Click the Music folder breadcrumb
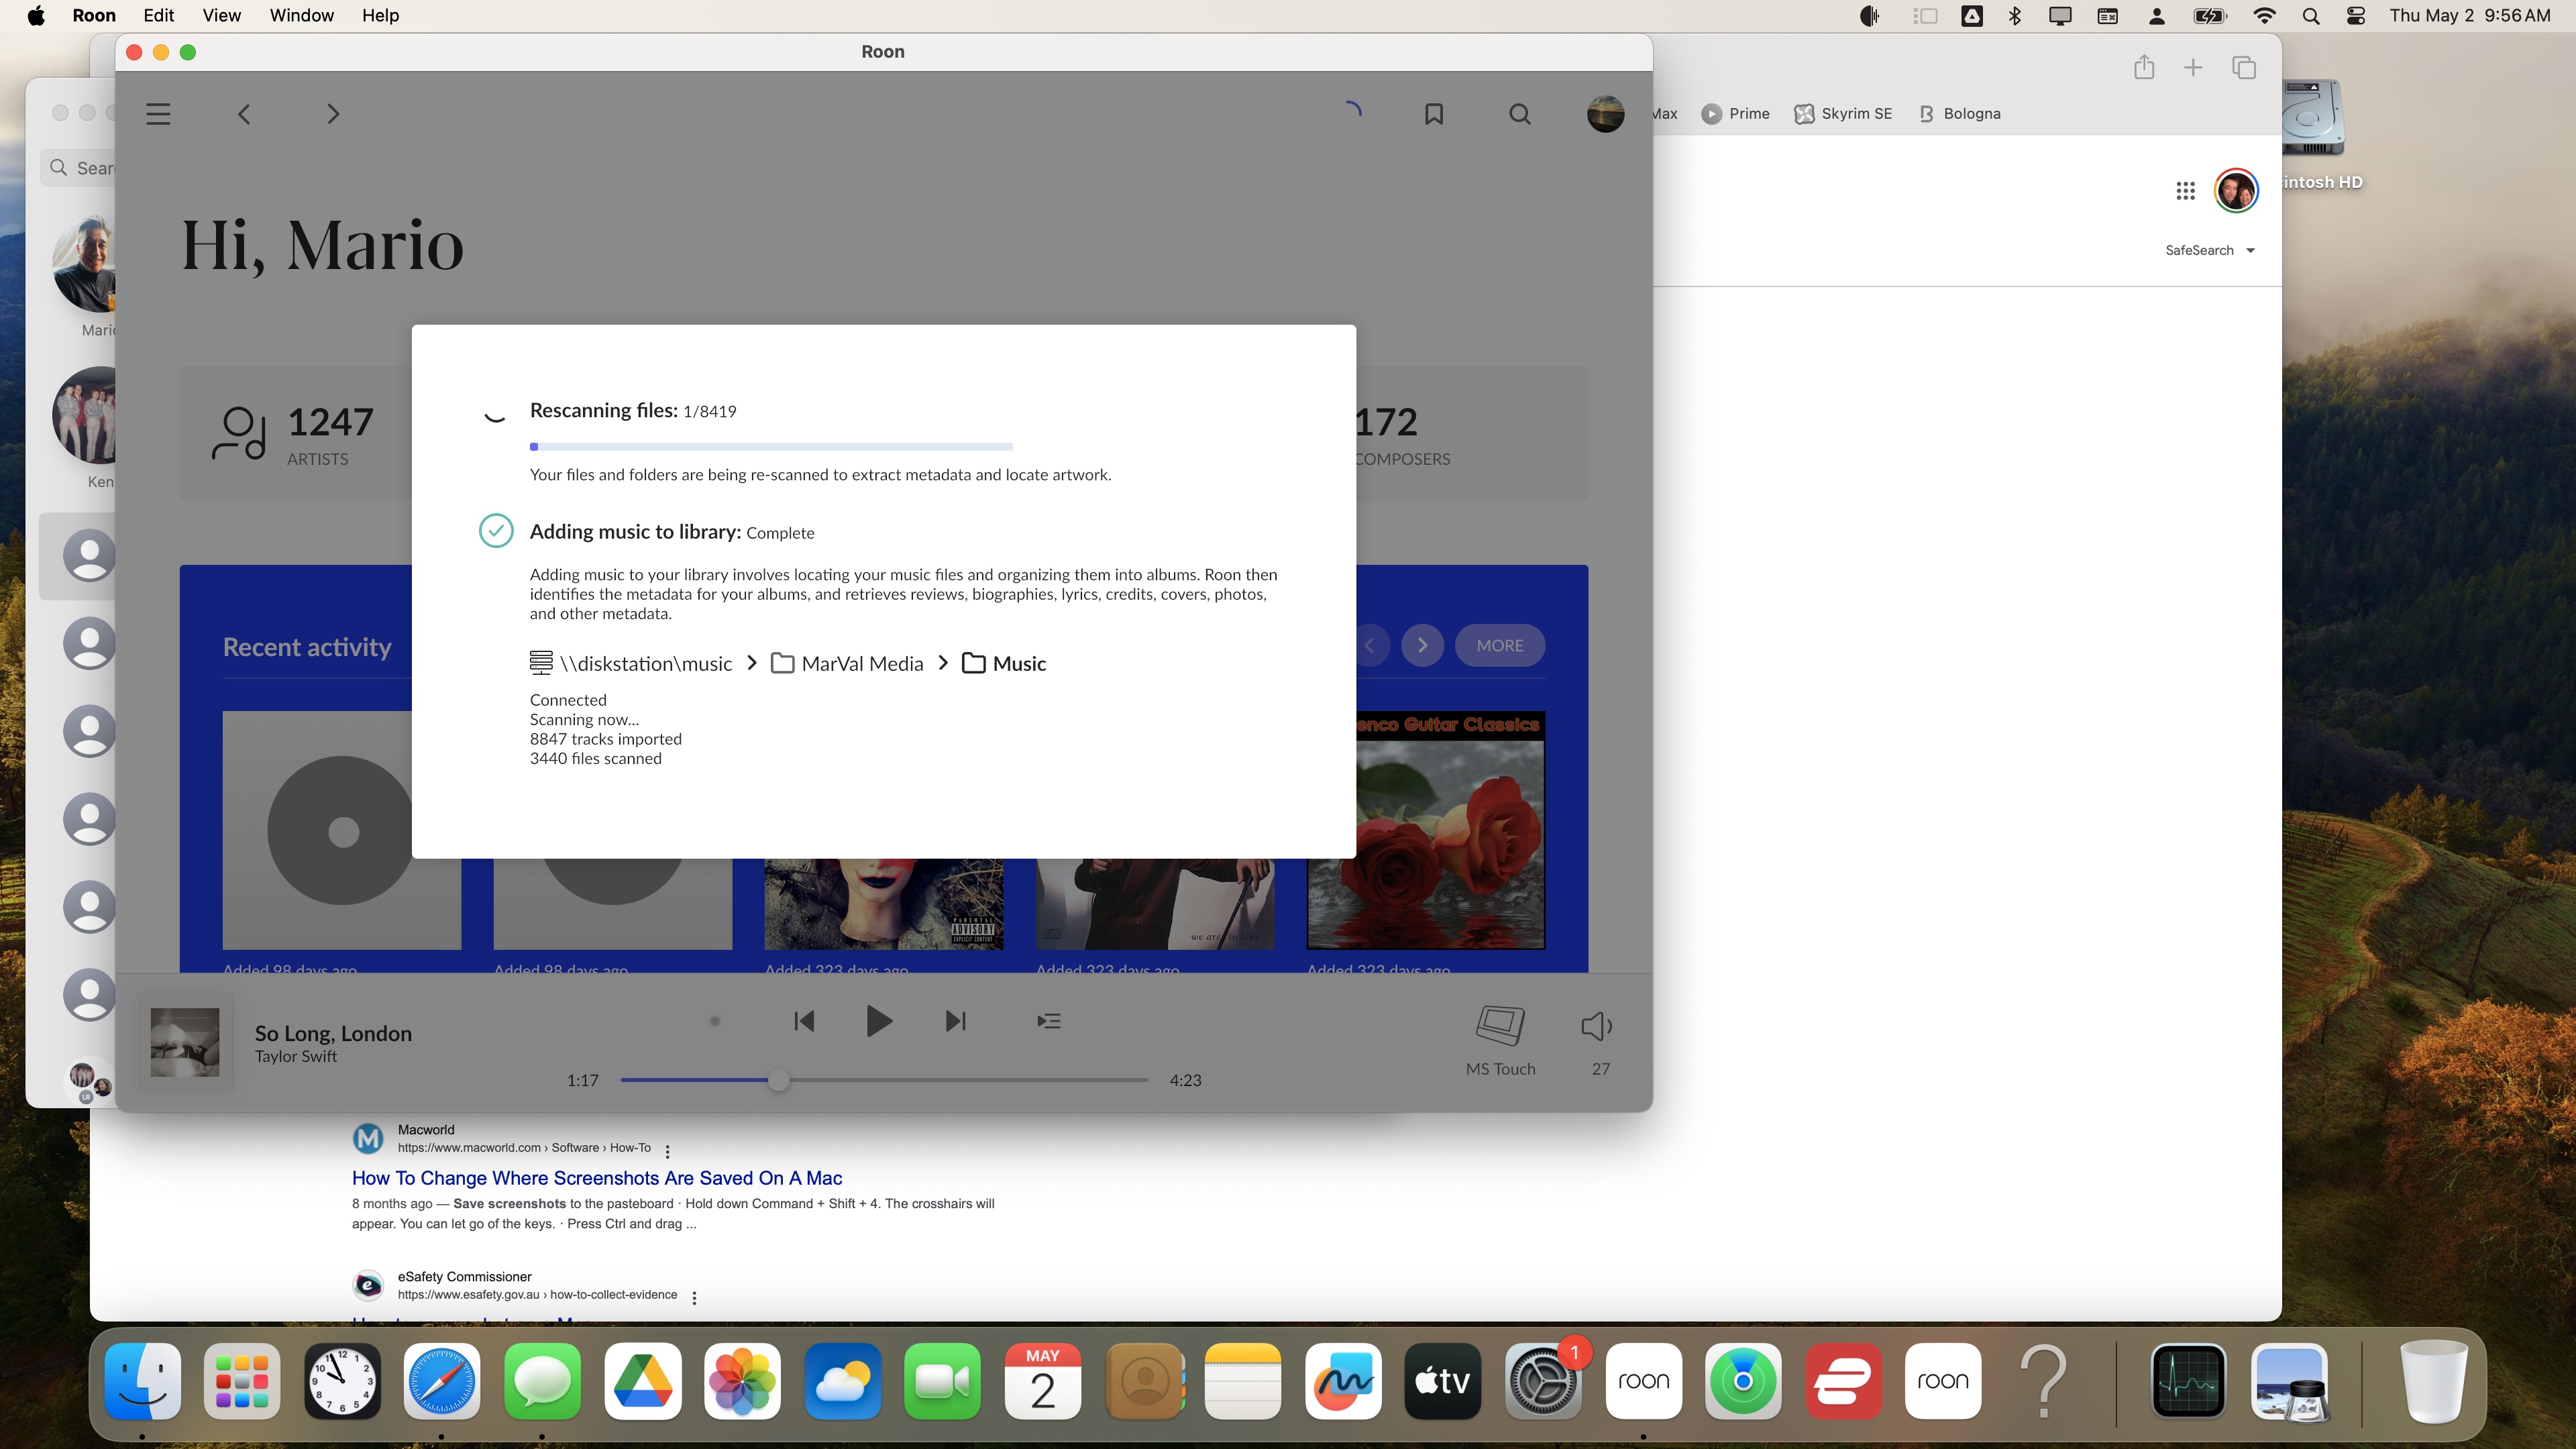Viewport: 2576px width, 1449px height. (1004, 663)
